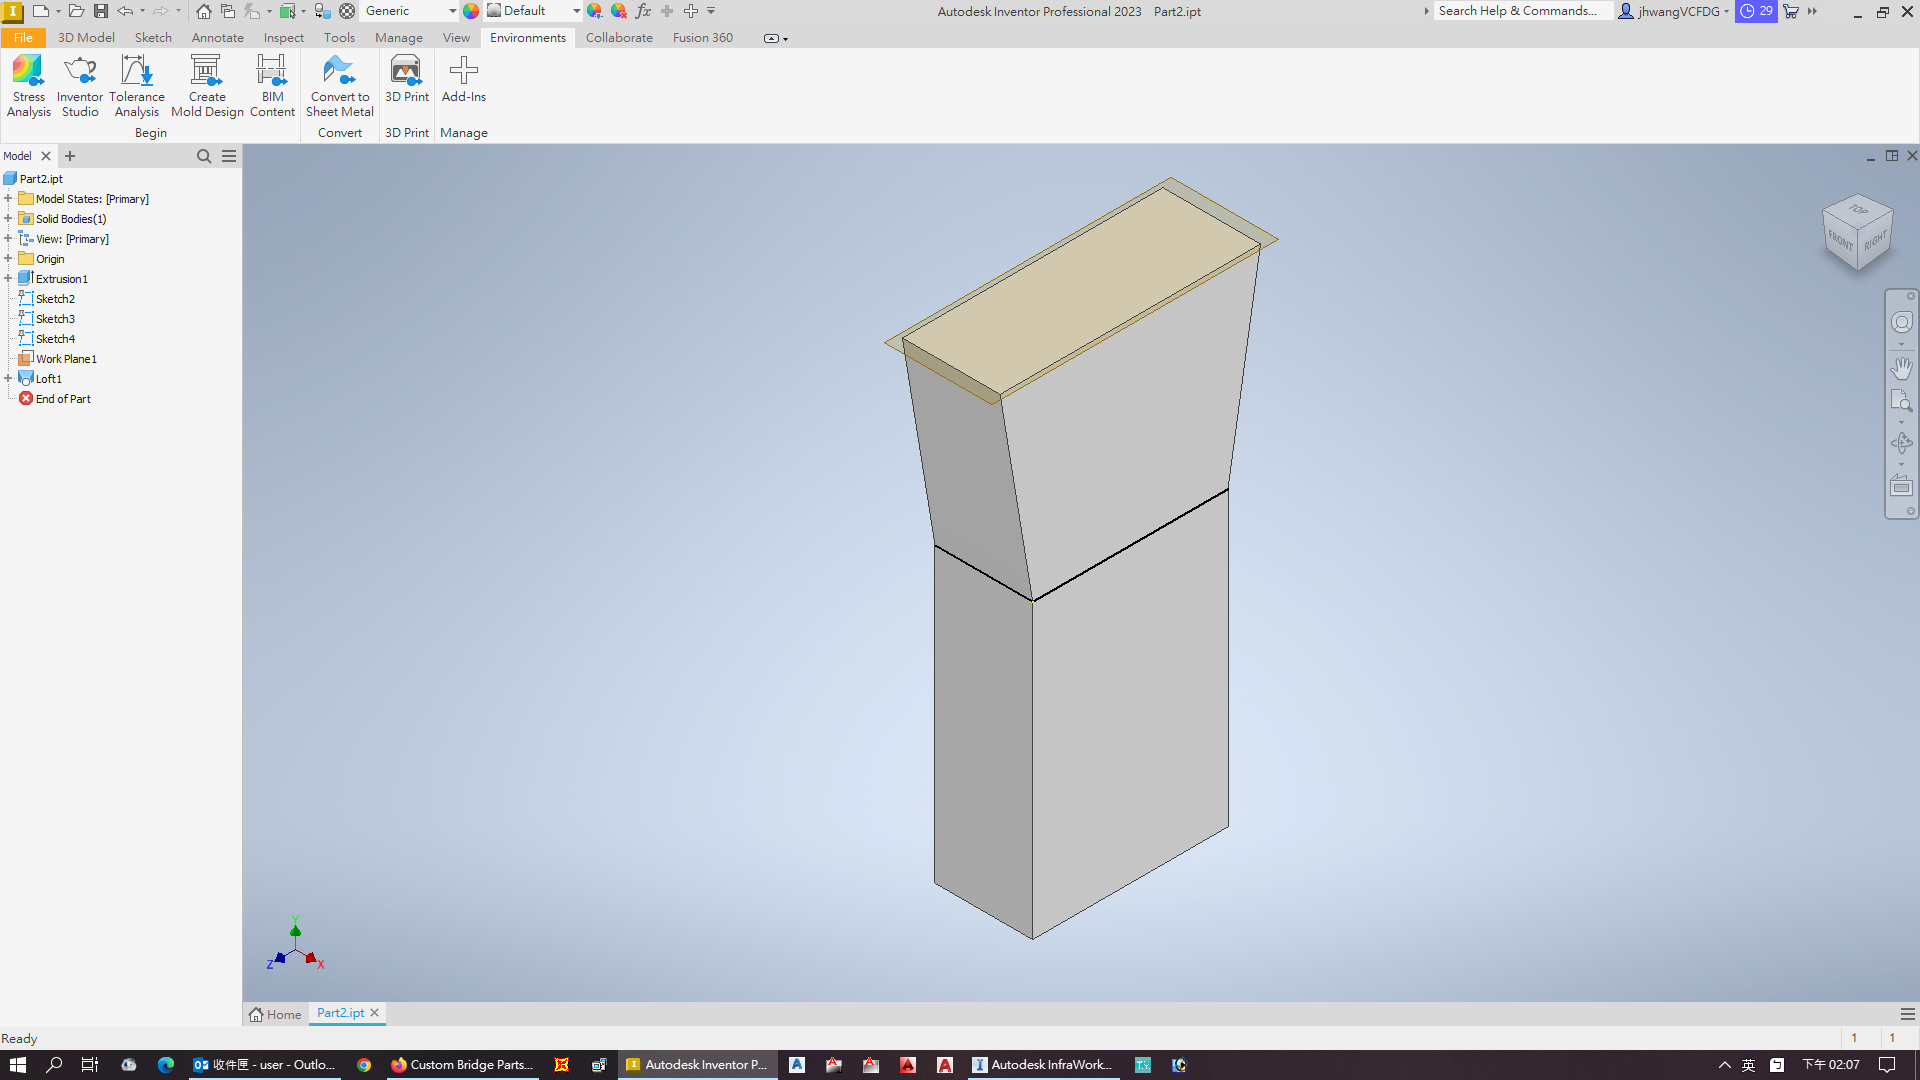Screen dimensions: 1920x1080
Task: Open the Default appearance dropdown
Action: 576,11
